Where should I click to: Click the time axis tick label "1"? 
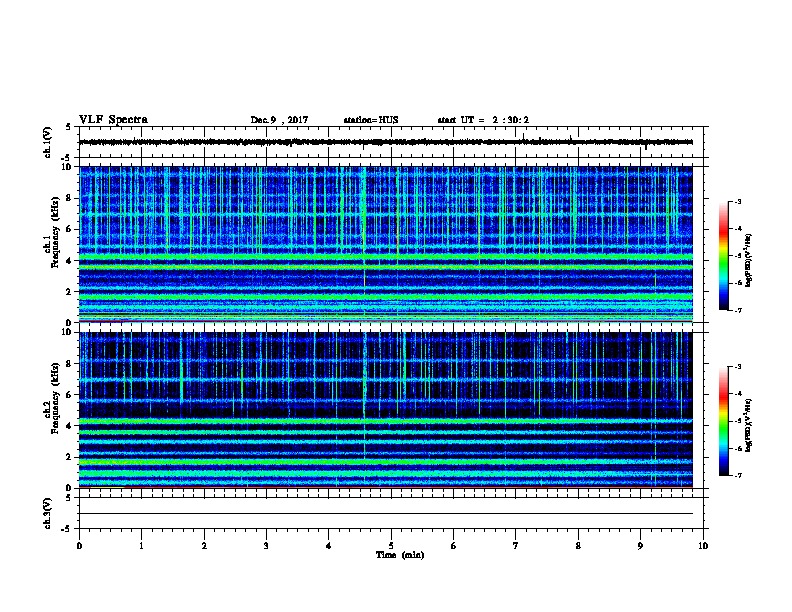141,545
